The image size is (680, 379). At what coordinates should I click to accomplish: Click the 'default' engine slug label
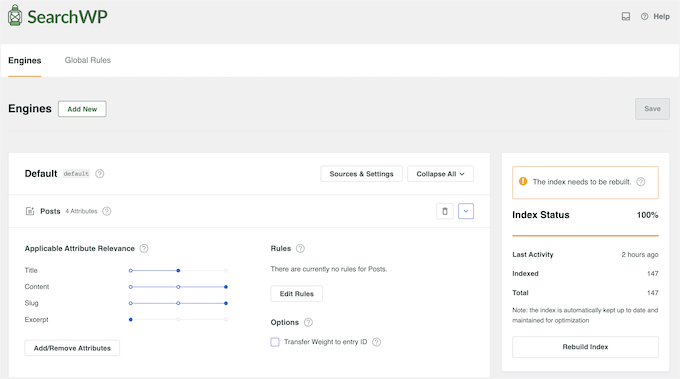(76, 173)
